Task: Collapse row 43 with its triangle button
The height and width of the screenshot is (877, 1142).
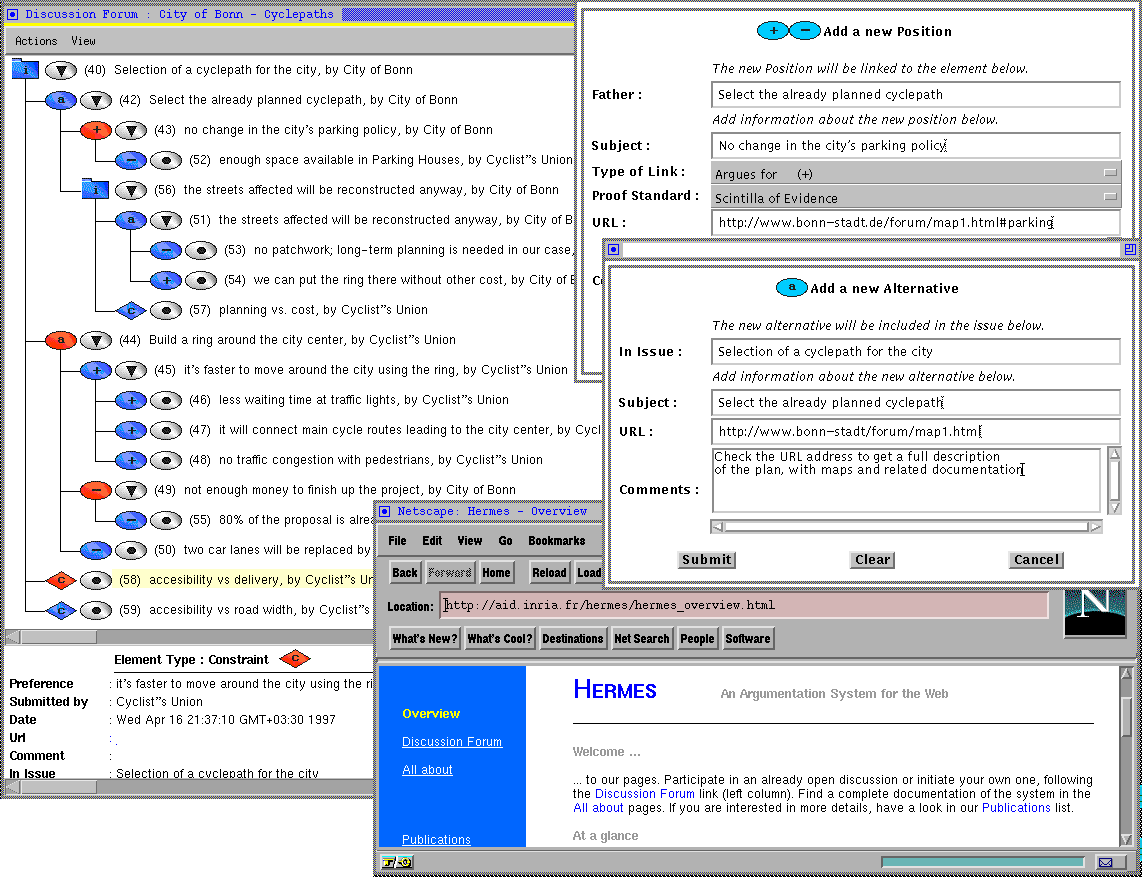Action: [x=131, y=130]
